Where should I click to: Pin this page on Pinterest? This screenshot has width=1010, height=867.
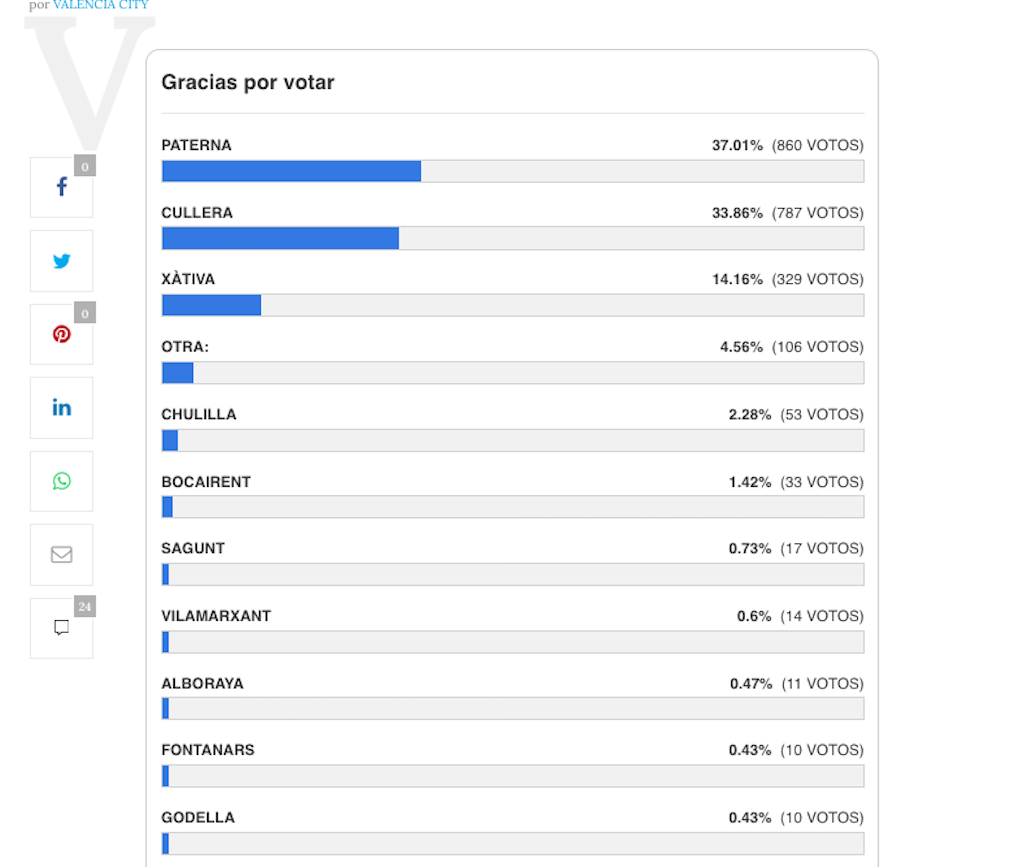(61, 334)
